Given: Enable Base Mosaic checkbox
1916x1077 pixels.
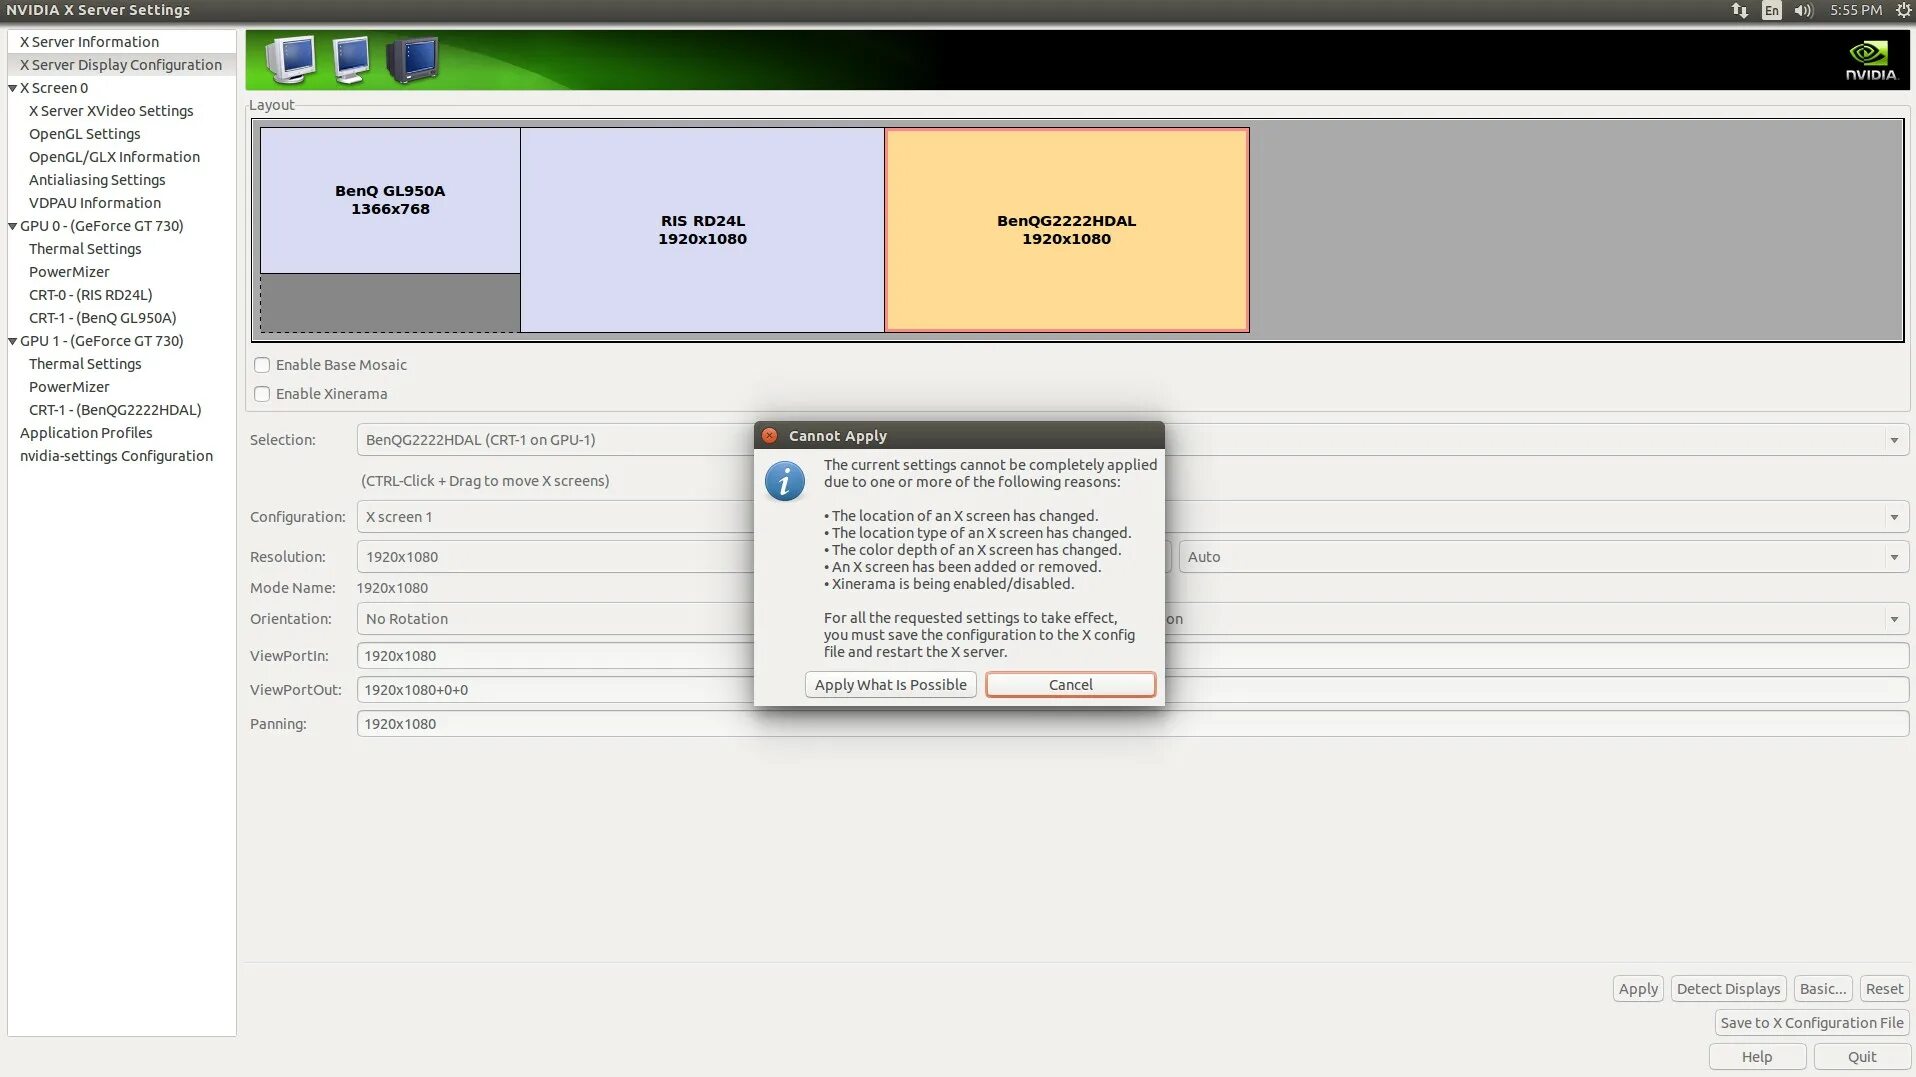Looking at the screenshot, I should tap(262, 365).
